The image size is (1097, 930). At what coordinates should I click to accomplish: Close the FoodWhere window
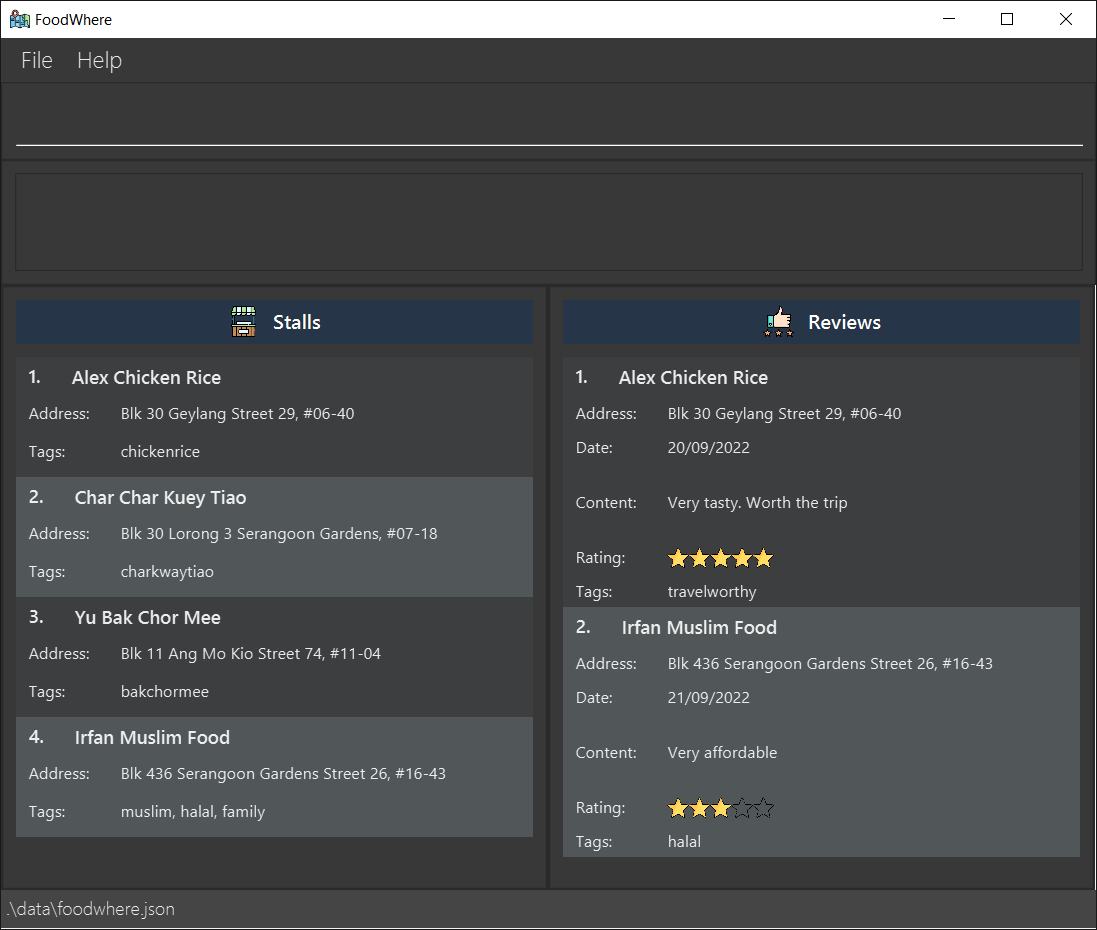click(x=1066, y=19)
